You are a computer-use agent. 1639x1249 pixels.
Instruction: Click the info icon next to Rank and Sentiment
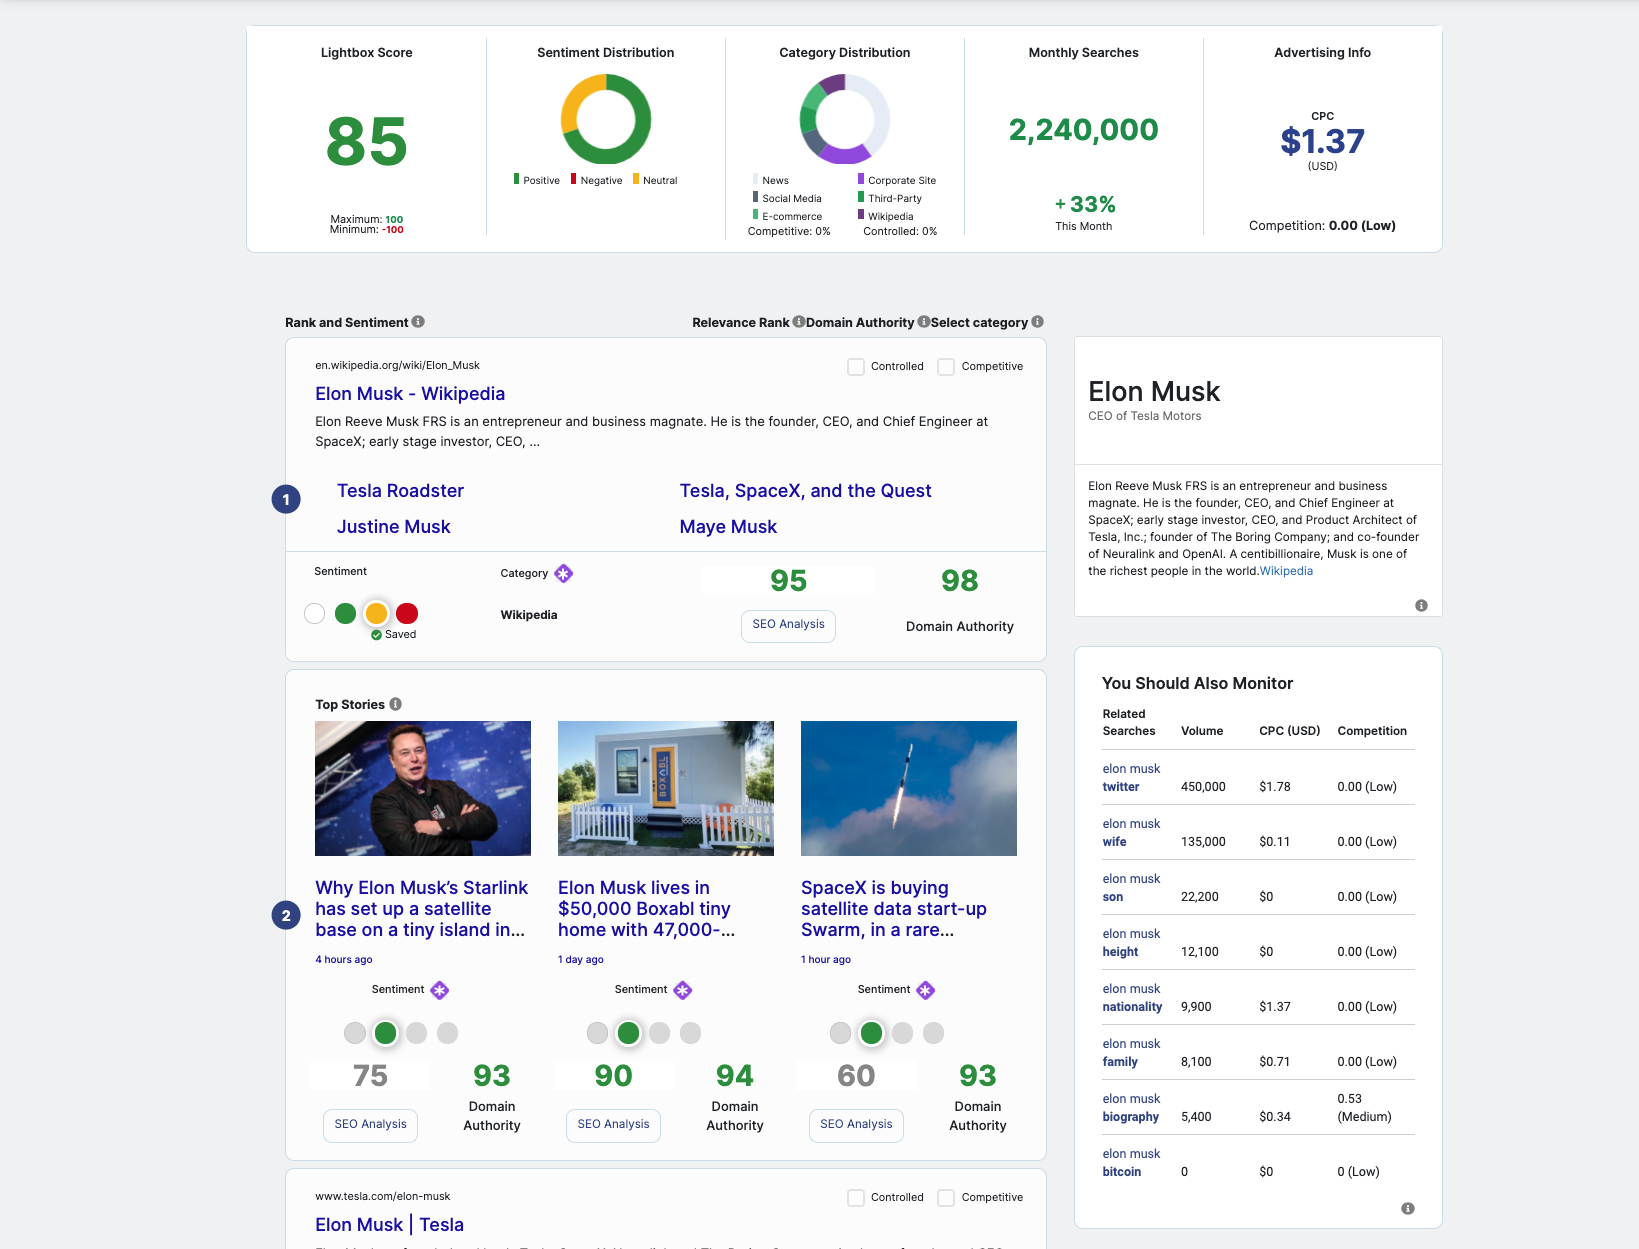pos(420,322)
